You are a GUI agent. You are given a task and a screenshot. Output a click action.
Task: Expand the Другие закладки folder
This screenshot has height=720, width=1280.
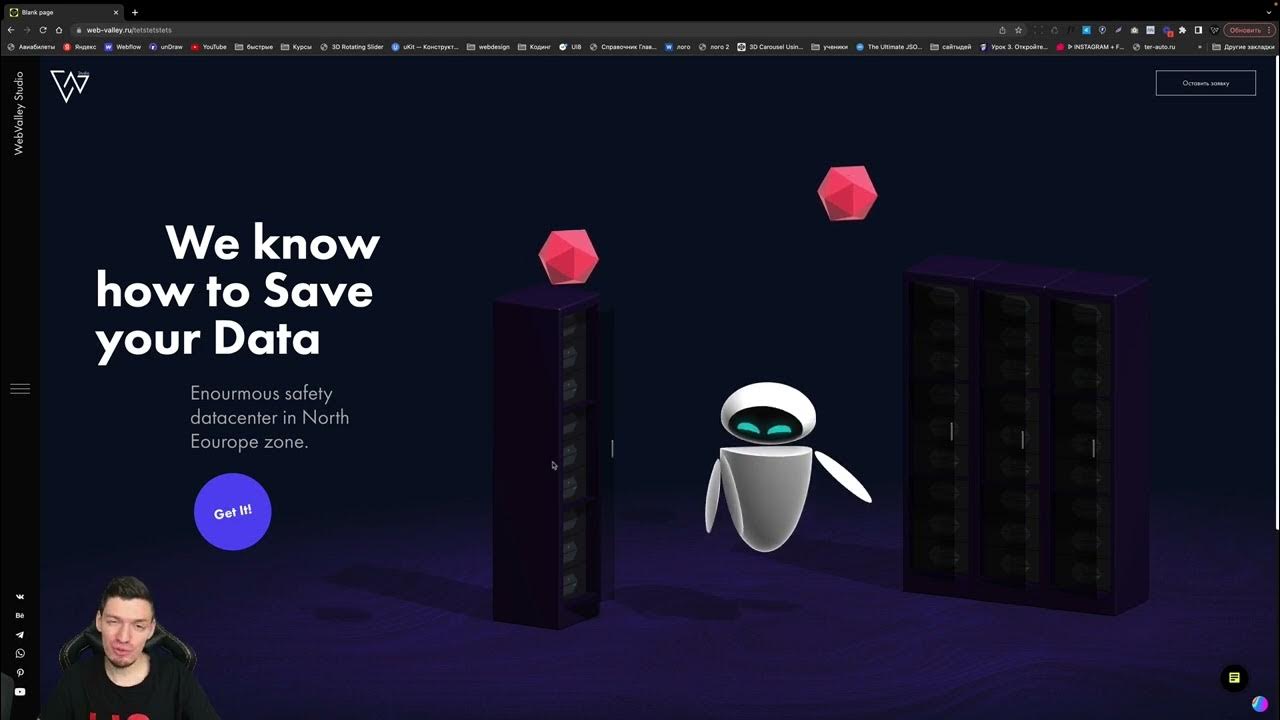point(1244,47)
